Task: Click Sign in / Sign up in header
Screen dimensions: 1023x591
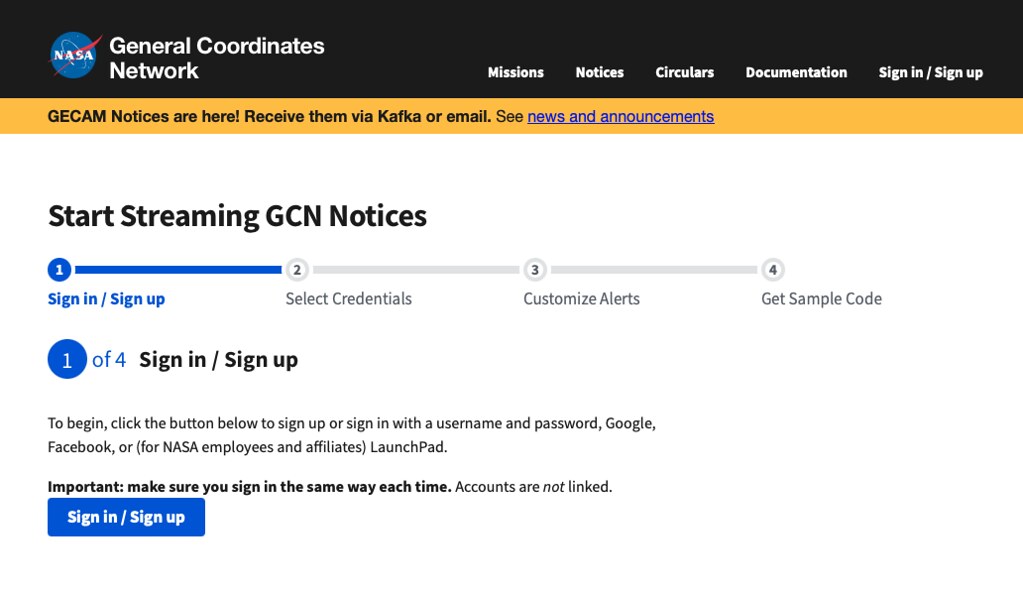Action: [x=930, y=72]
